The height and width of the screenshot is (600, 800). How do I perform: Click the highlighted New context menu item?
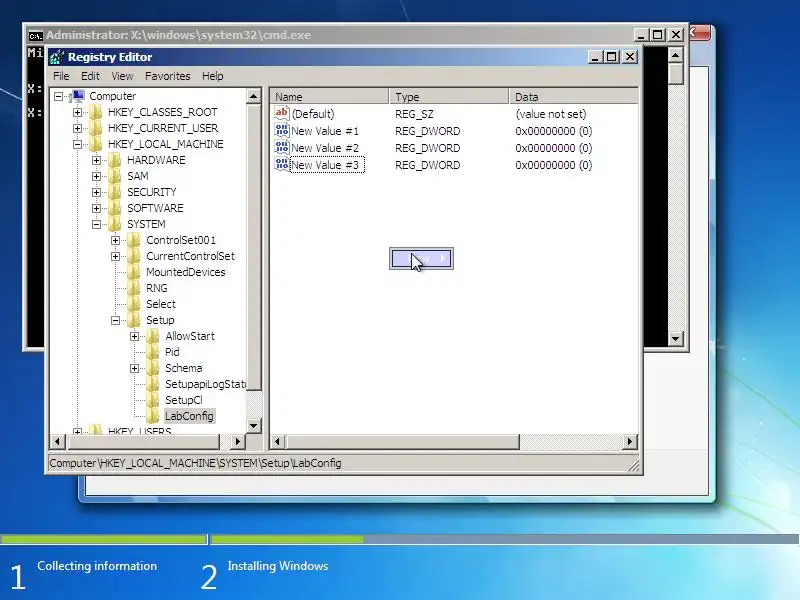421,259
